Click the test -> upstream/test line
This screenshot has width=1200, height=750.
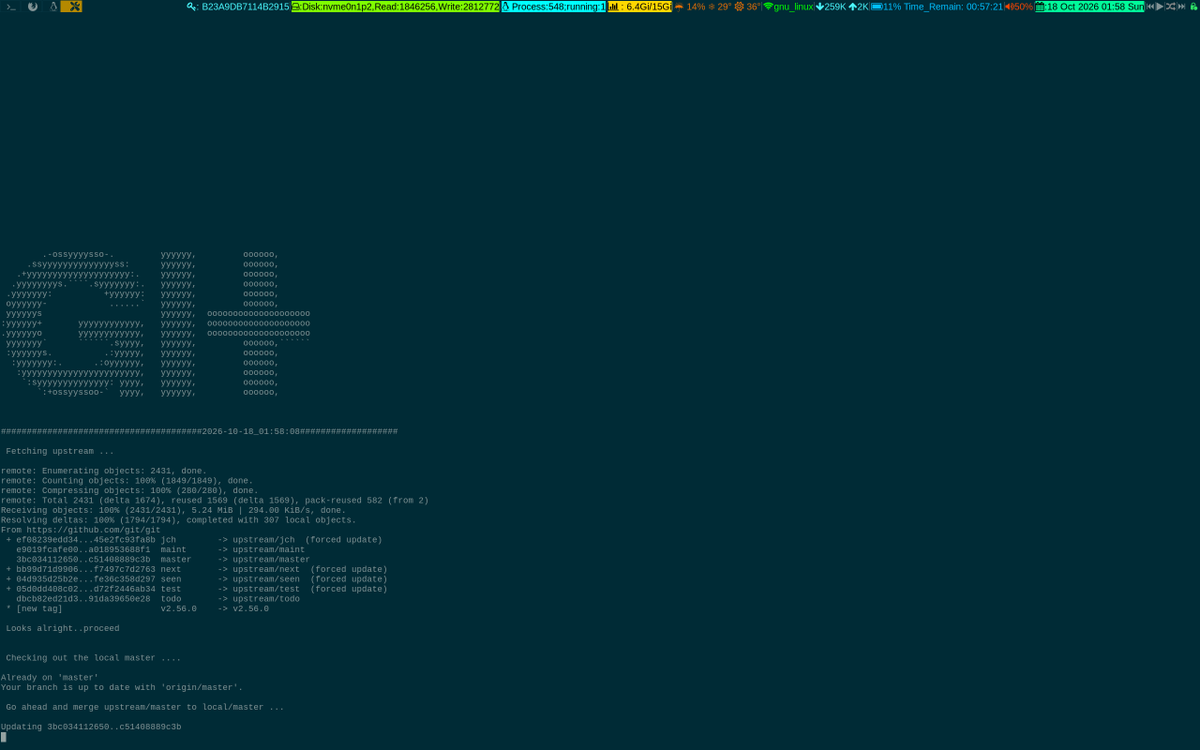(x=197, y=589)
